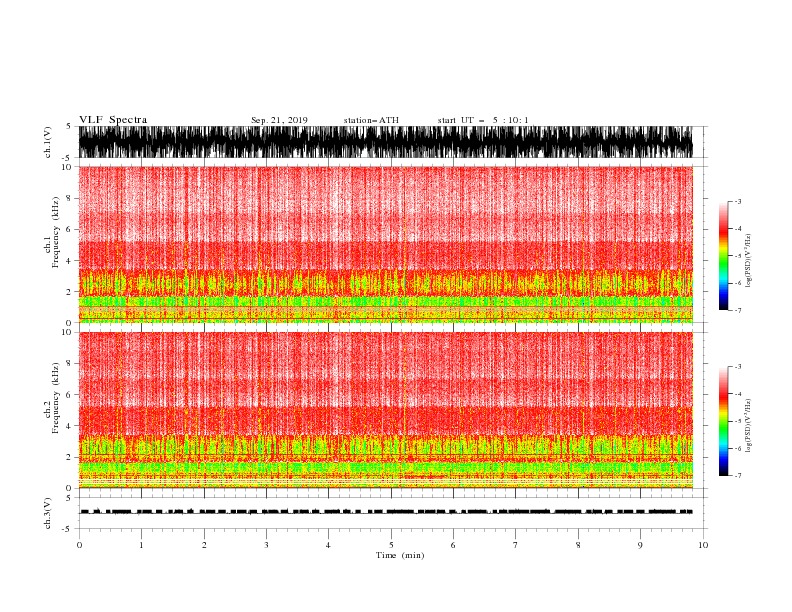Image resolution: width=792 pixels, height=612 pixels.
Task: Click tick label "1" on the time axis
Action: (x=141, y=545)
